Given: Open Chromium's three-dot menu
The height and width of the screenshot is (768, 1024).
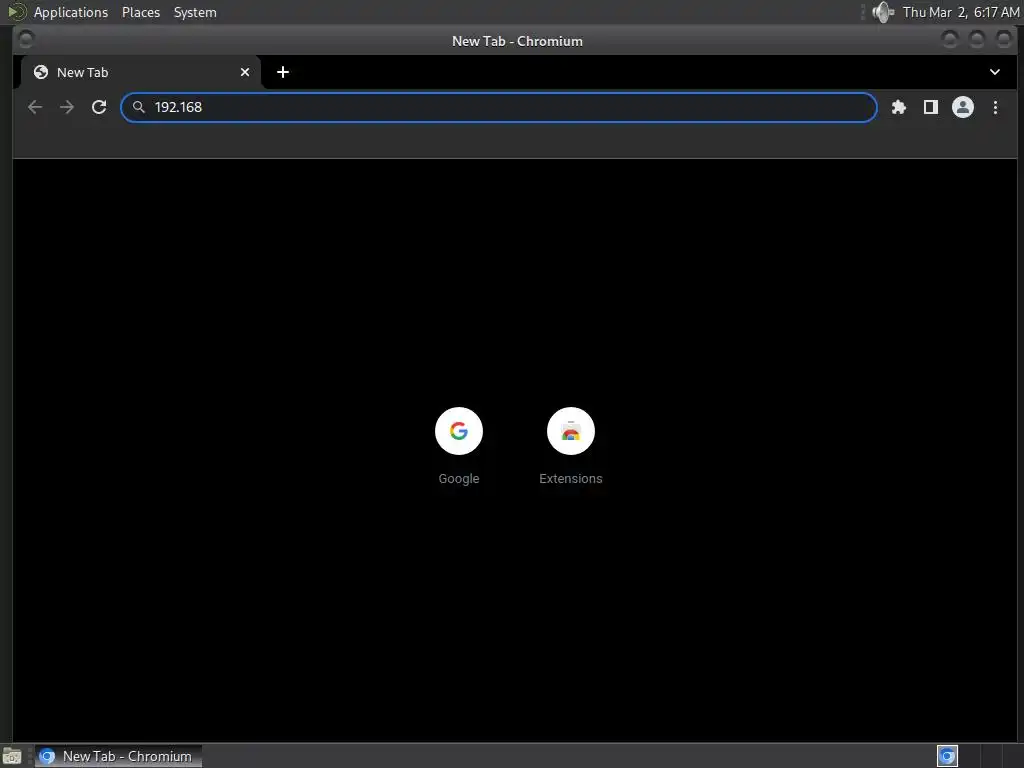Looking at the screenshot, I should 995,107.
